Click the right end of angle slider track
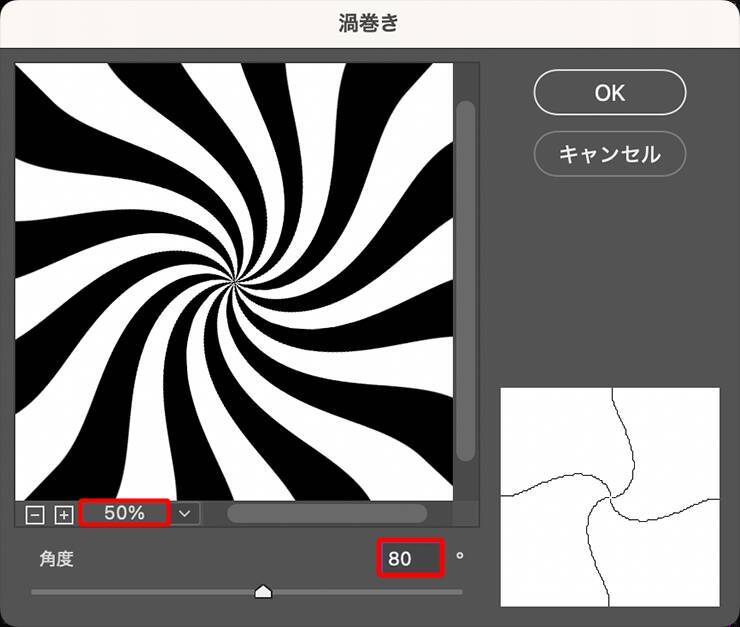Viewport: 740px width, 627px height. [x=460, y=592]
